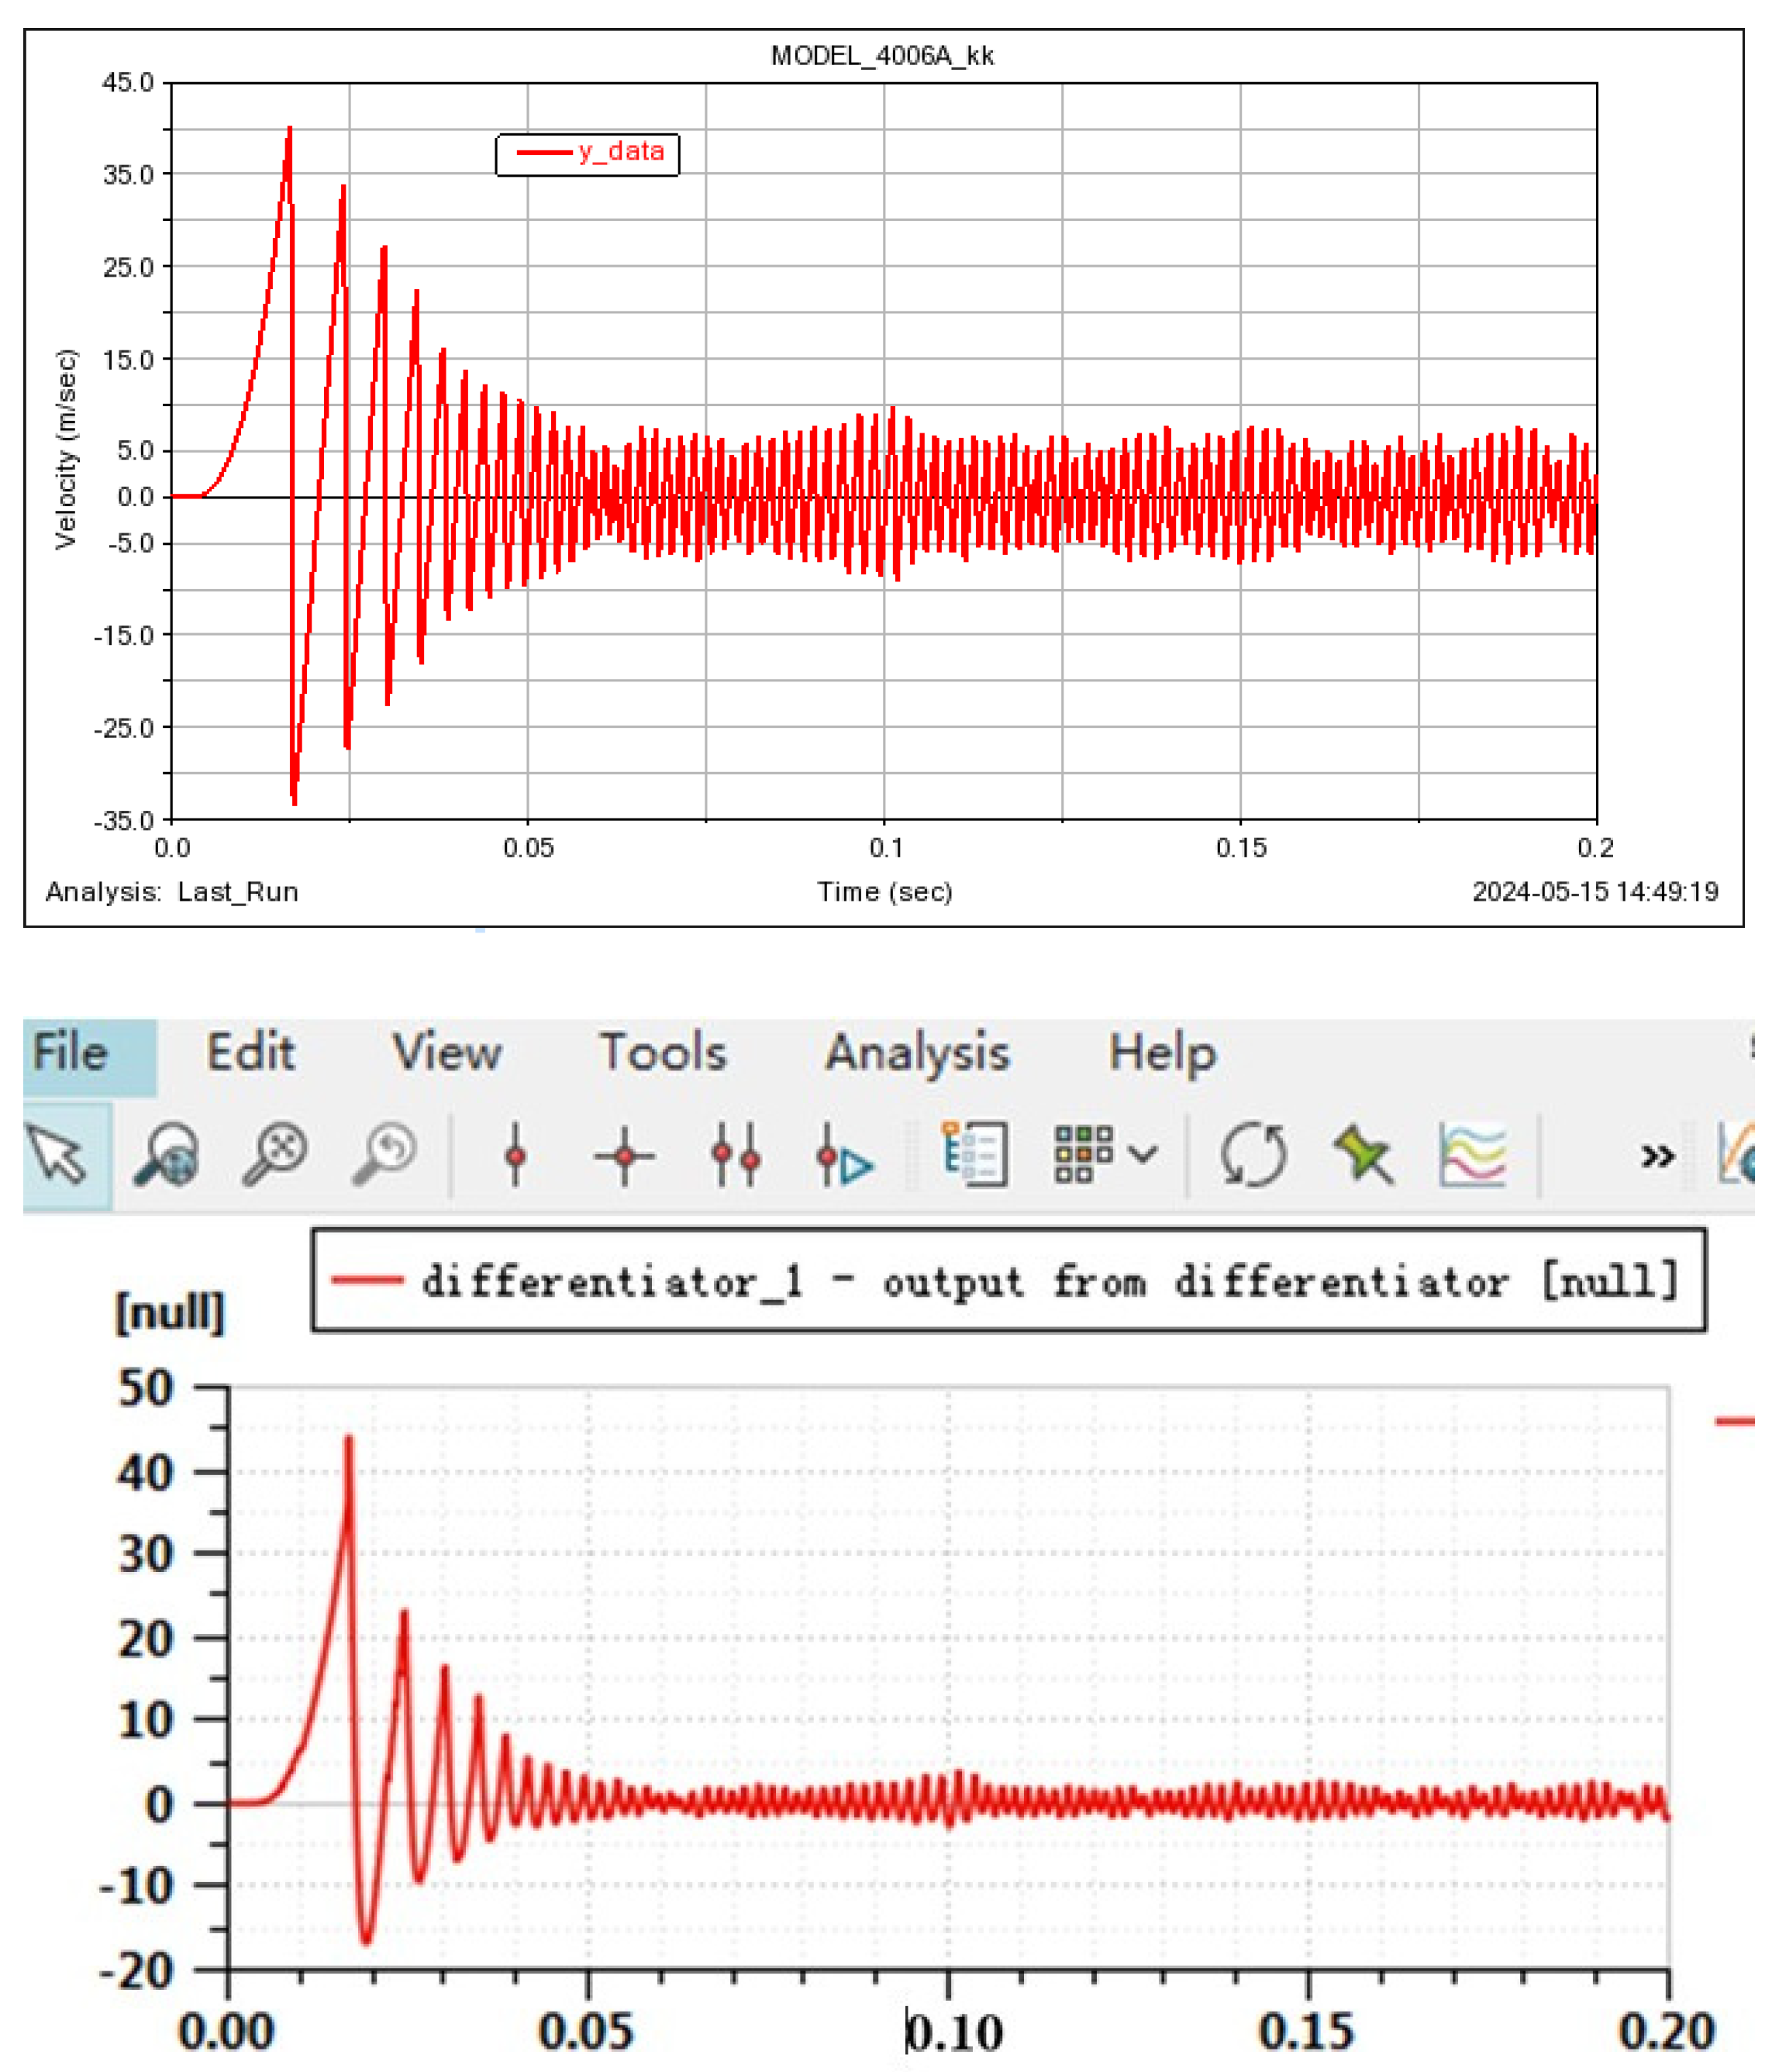1779x2072 pixels.
Task: Enable the single vertical cursor tool
Action: pos(516,1155)
